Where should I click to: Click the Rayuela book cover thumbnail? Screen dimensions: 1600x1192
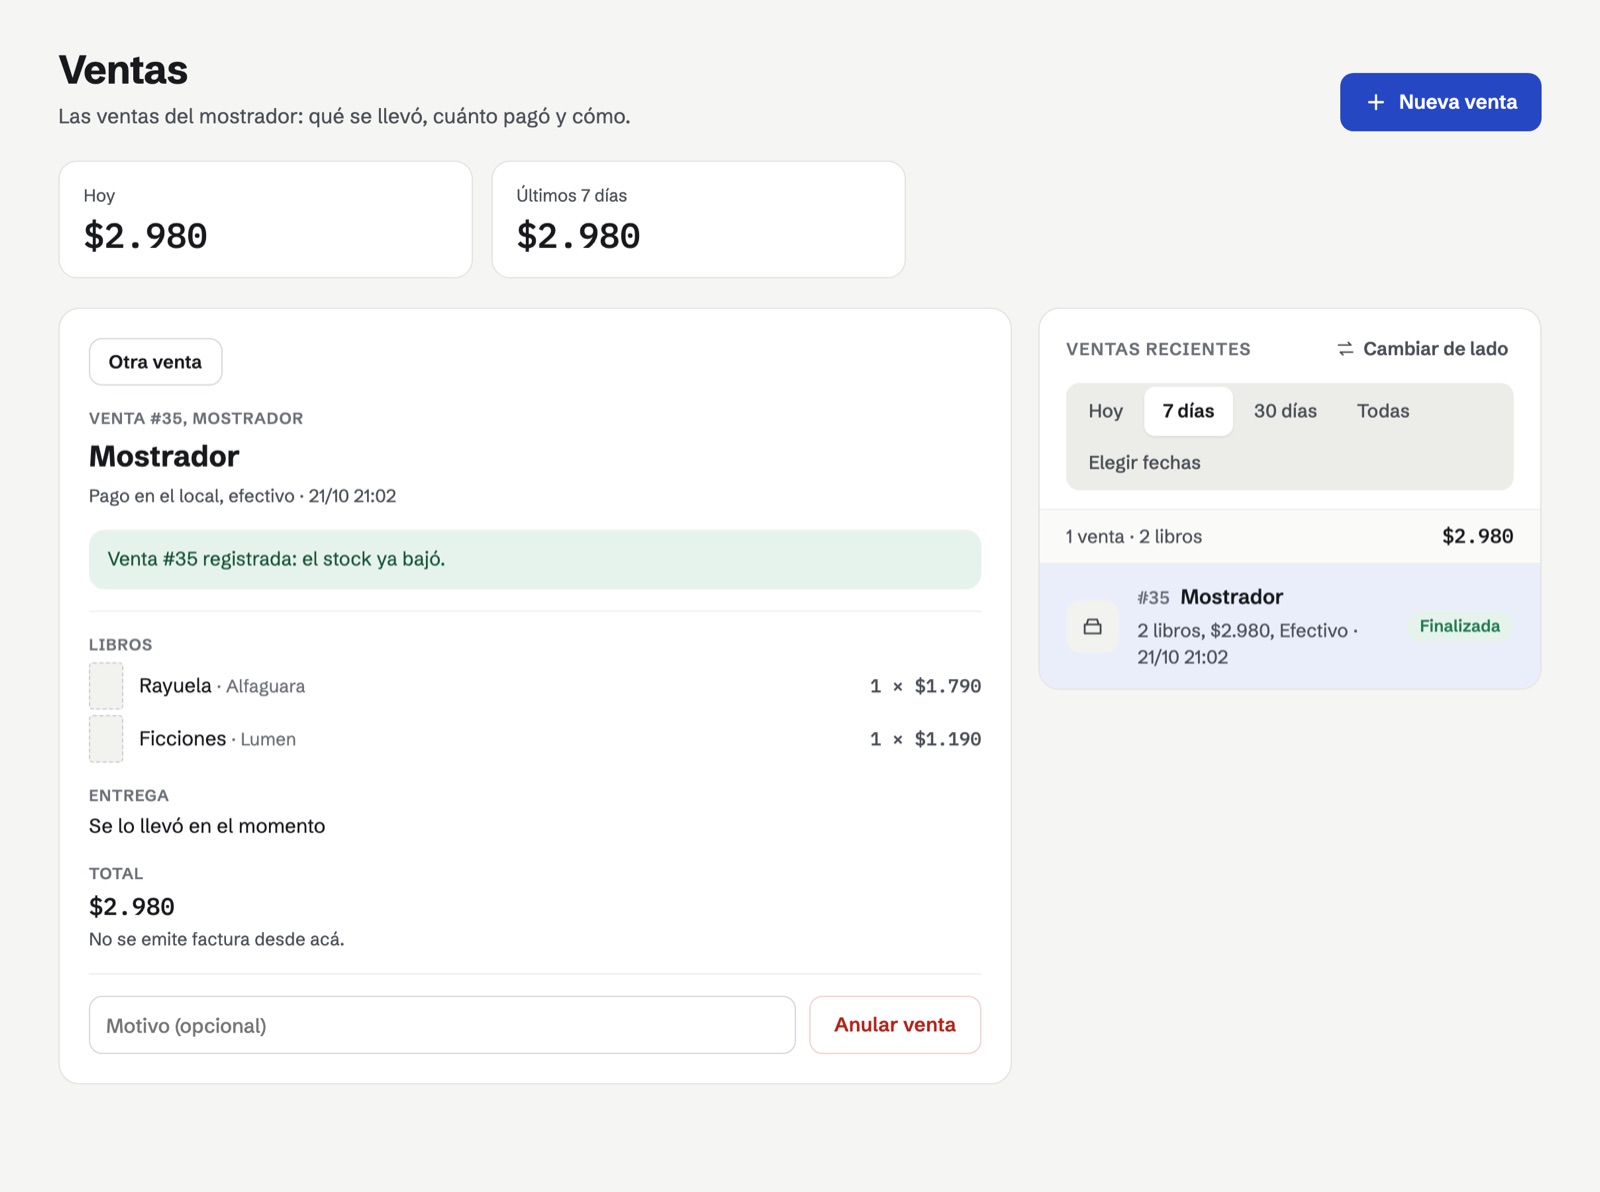[106, 686]
